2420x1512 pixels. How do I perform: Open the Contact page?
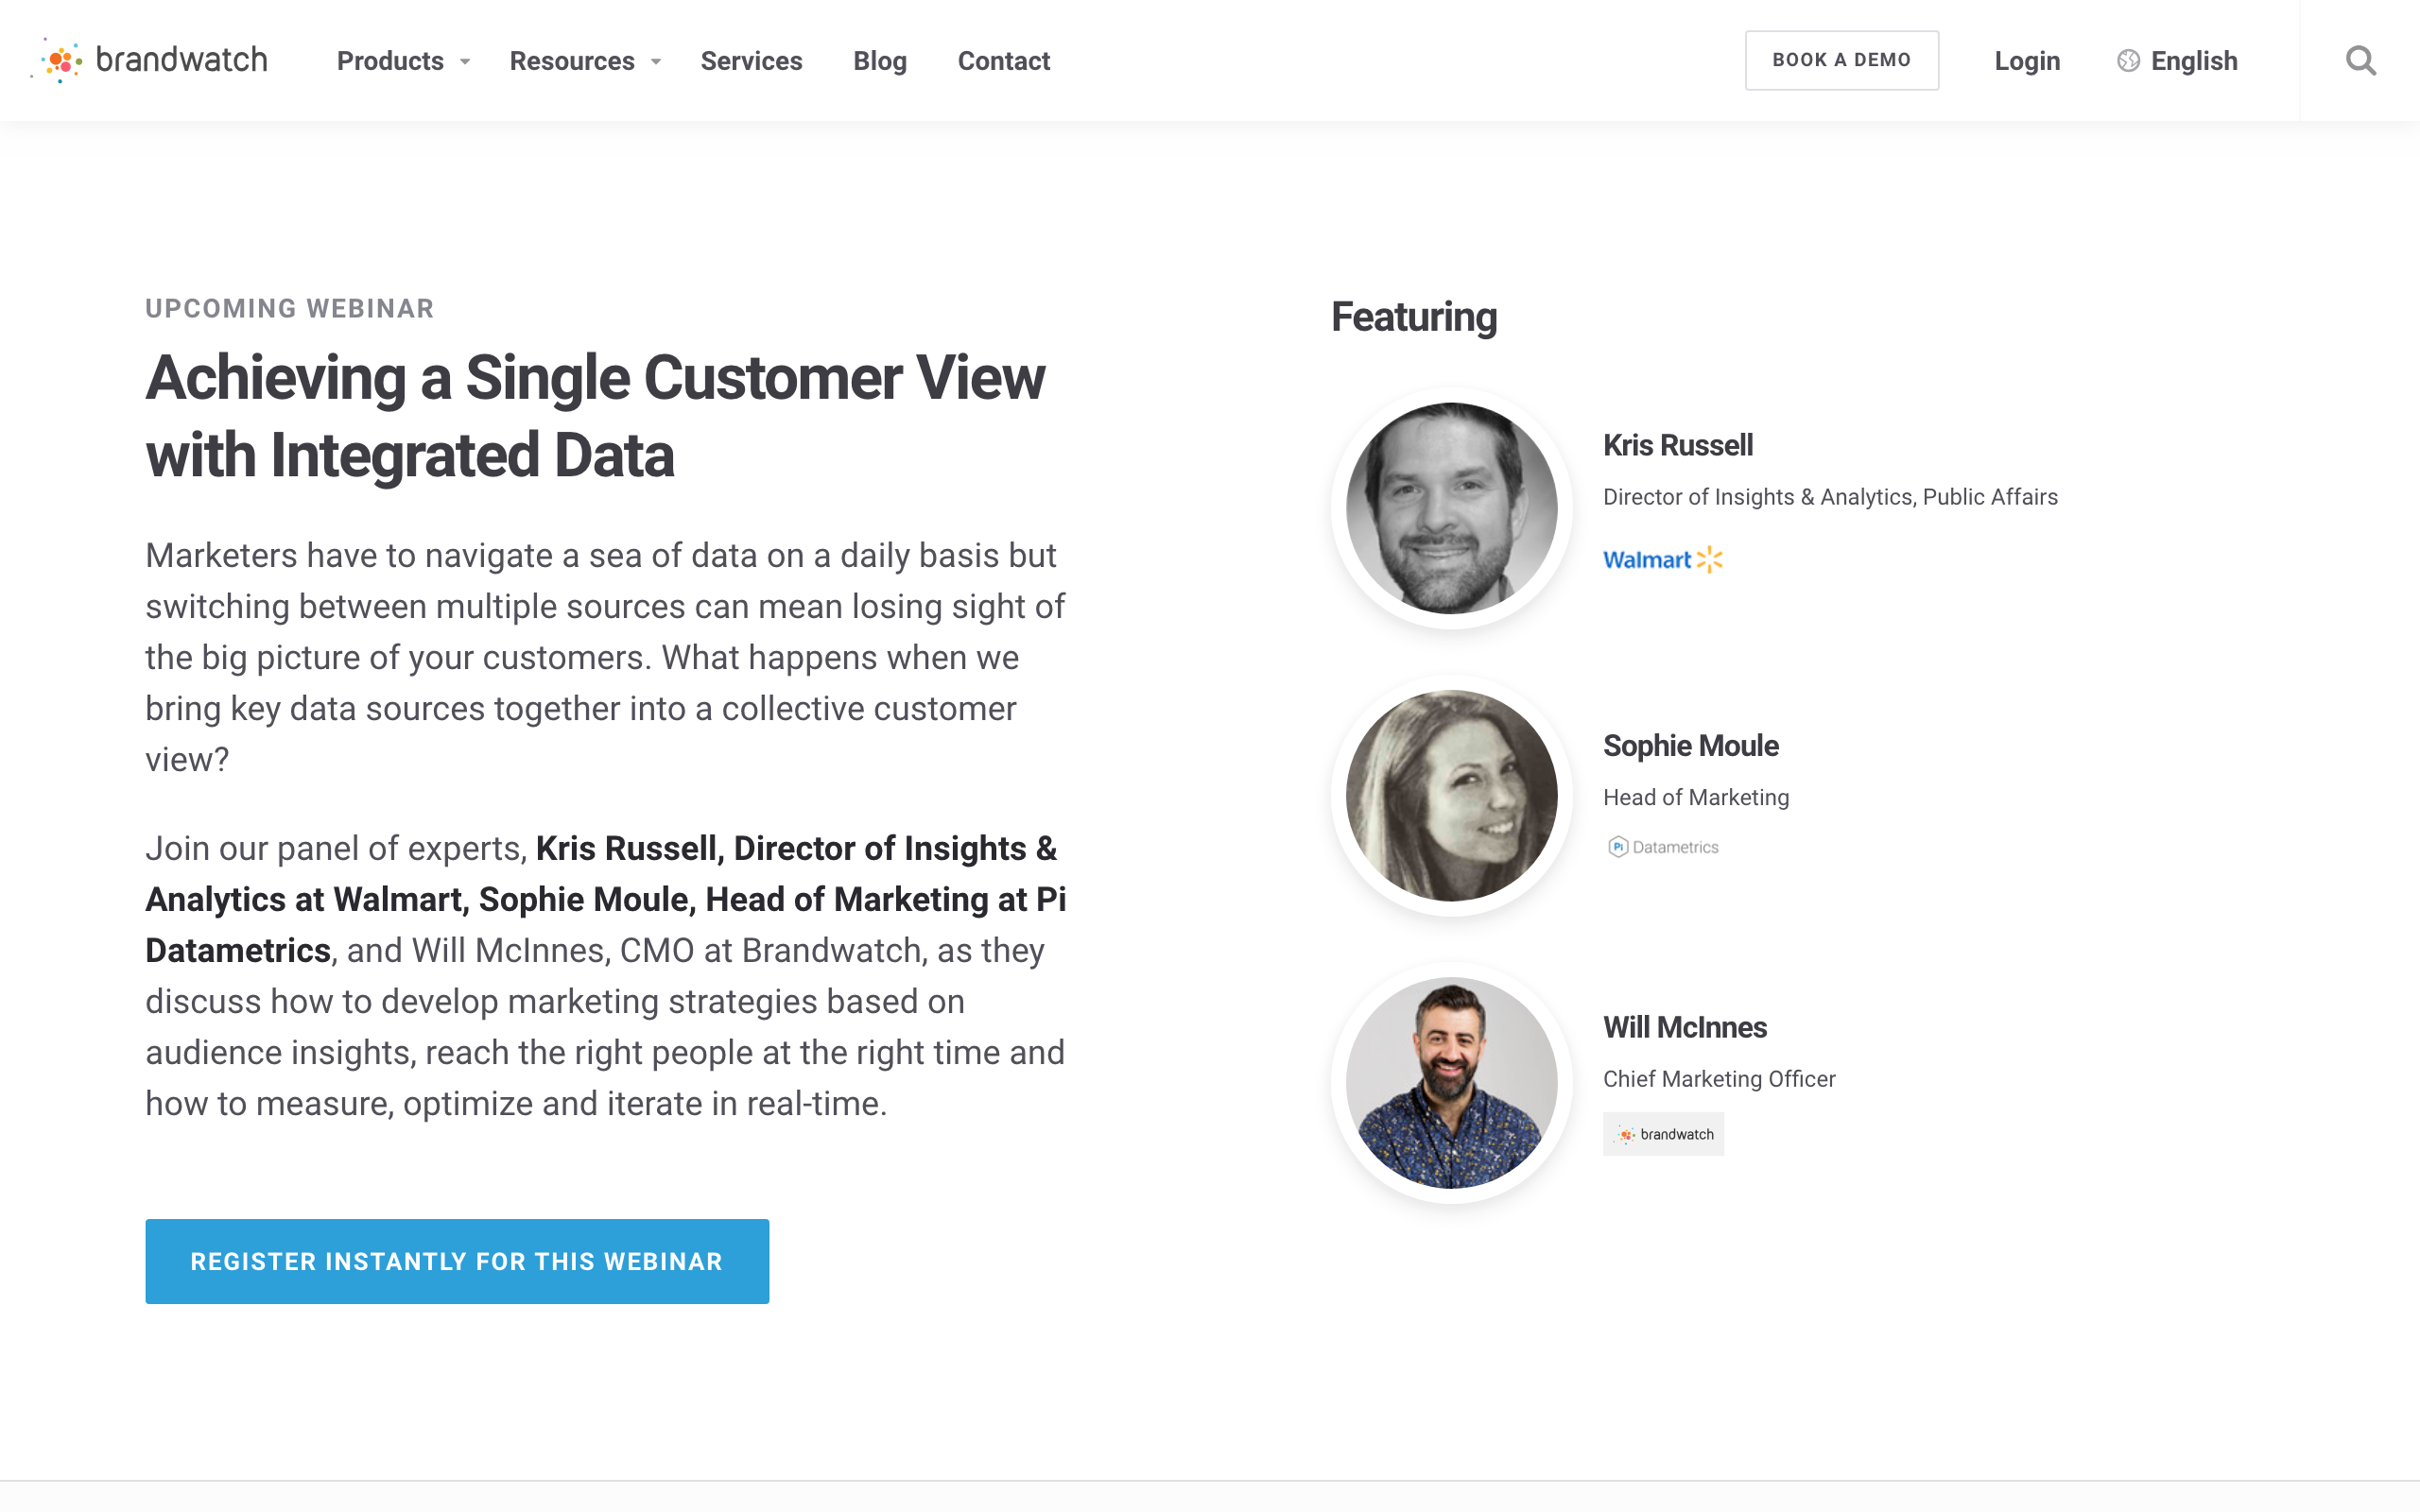(x=1003, y=61)
